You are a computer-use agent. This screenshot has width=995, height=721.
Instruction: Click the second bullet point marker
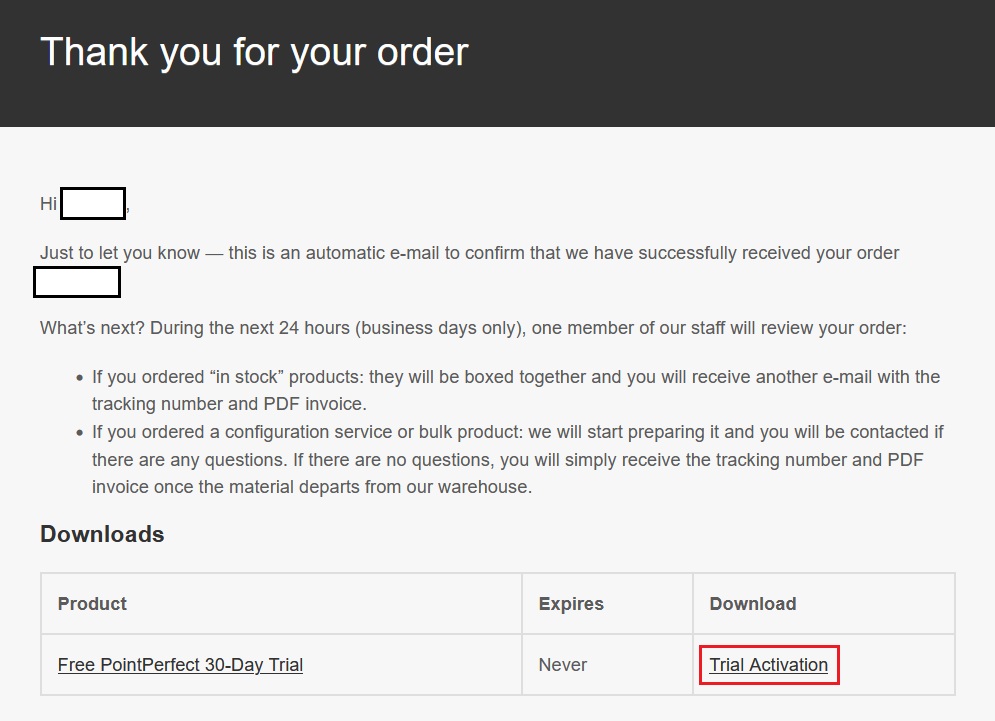(80, 433)
